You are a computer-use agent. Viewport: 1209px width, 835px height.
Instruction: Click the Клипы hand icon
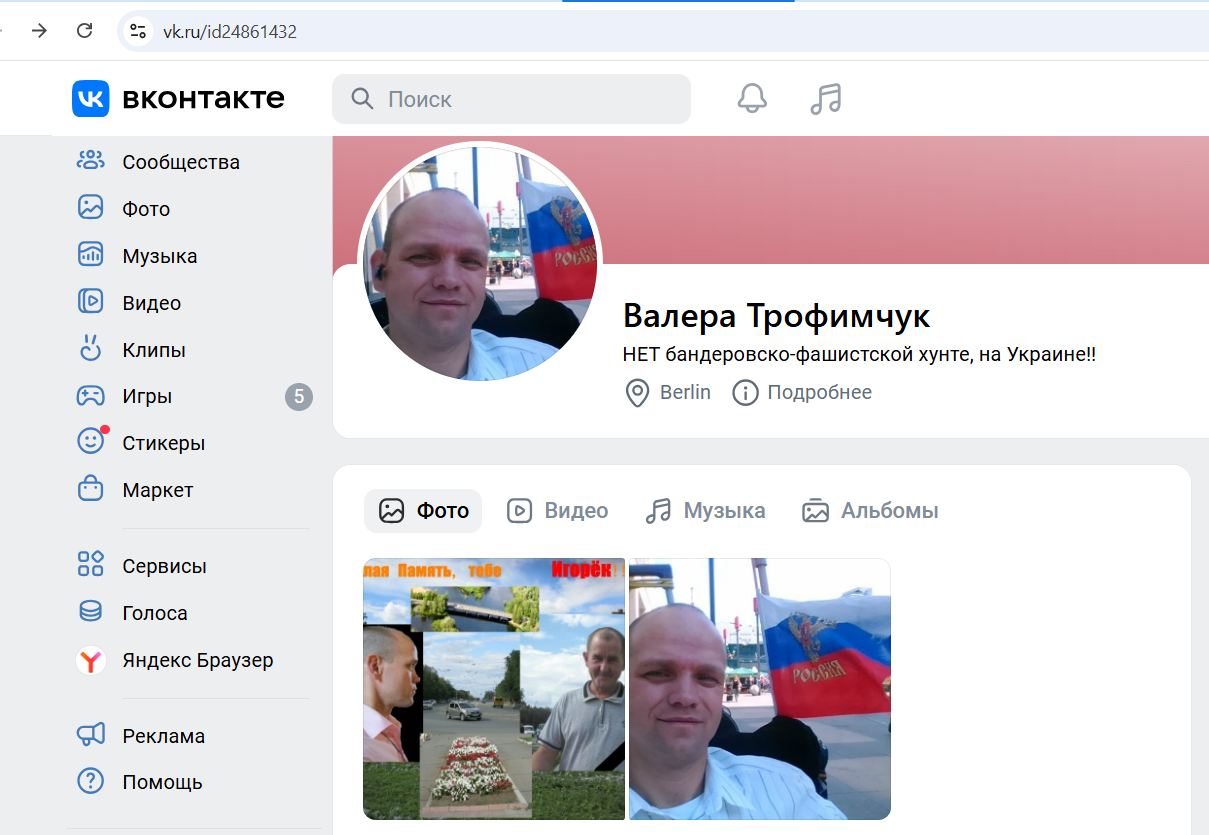point(91,348)
